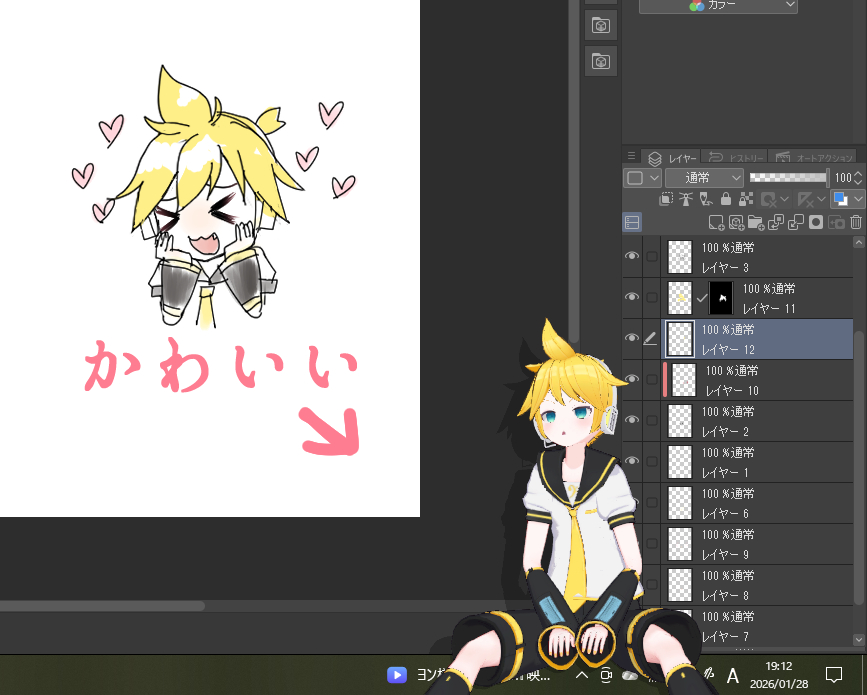
Task: Set the layer as a reference layer
Action: click(x=685, y=199)
